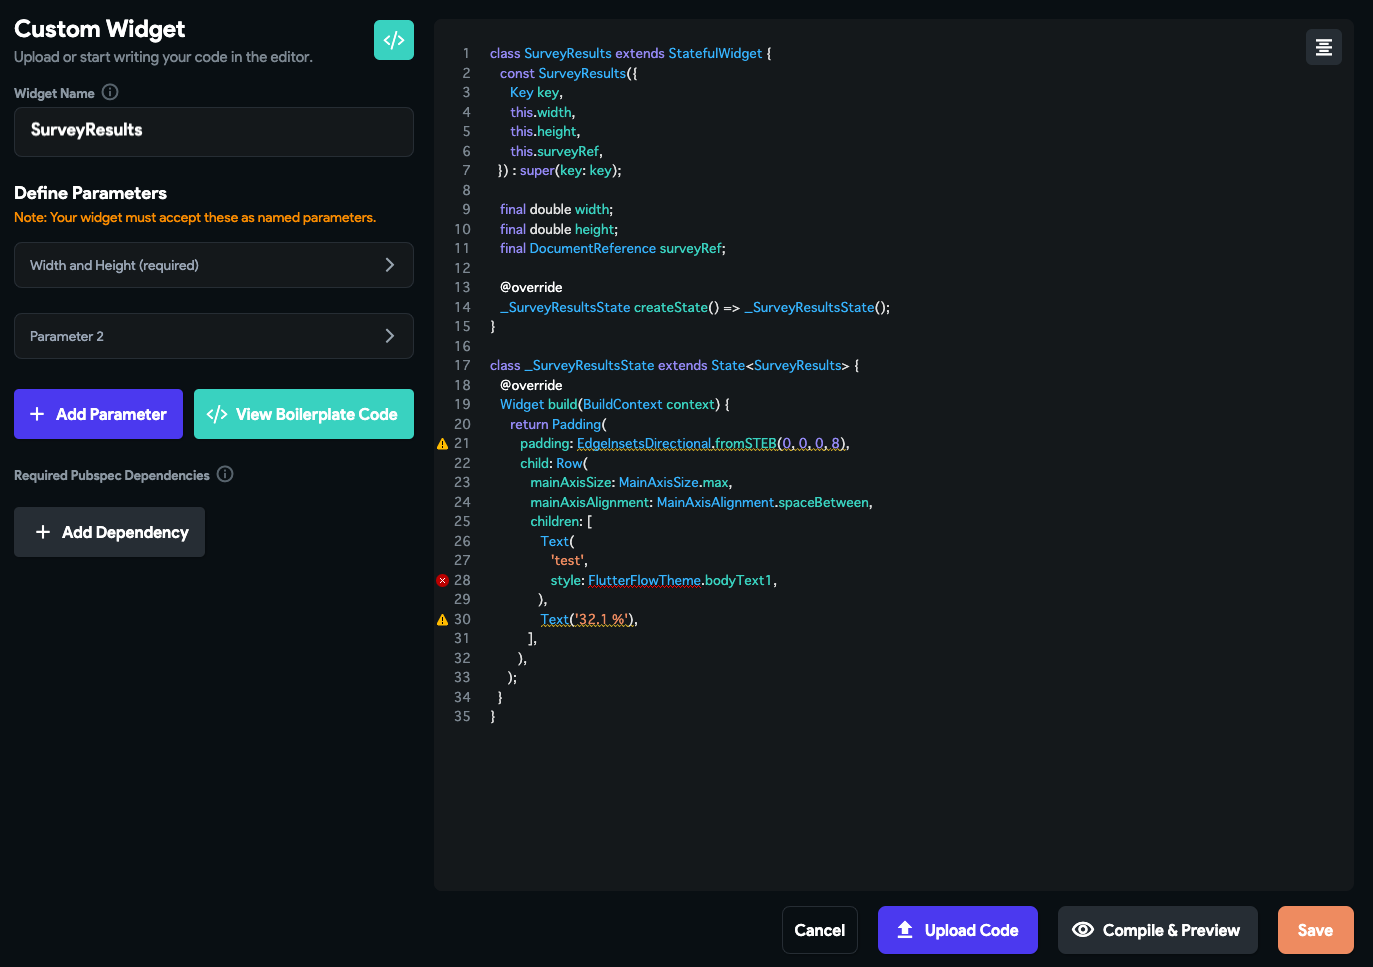This screenshot has width=1373, height=967.
Task: Click the Add Dependency button
Action: click(x=109, y=532)
